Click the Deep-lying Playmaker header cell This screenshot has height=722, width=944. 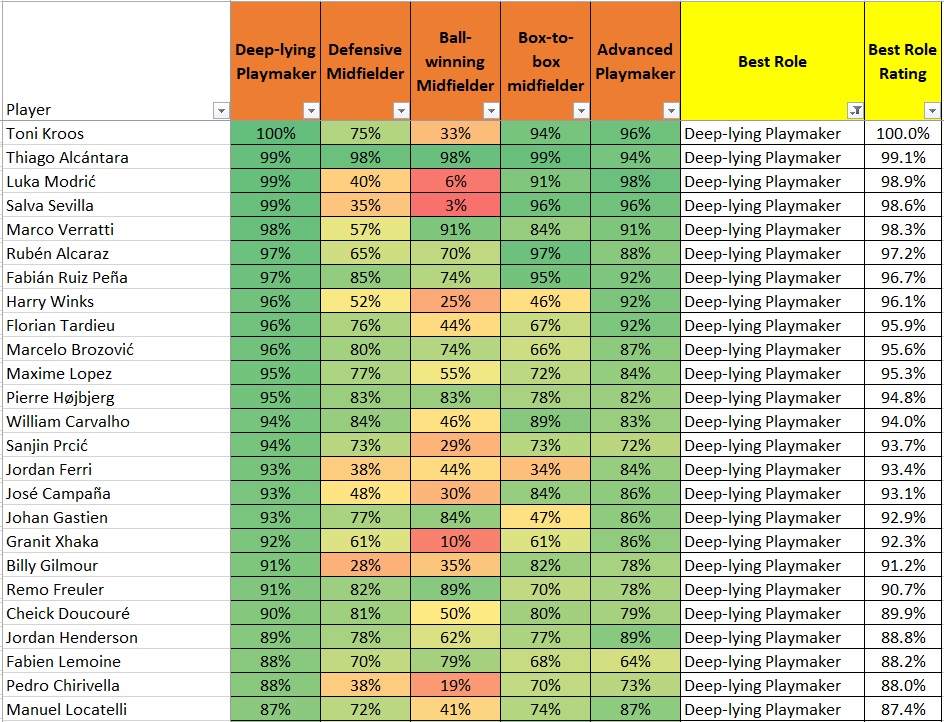pos(275,61)
